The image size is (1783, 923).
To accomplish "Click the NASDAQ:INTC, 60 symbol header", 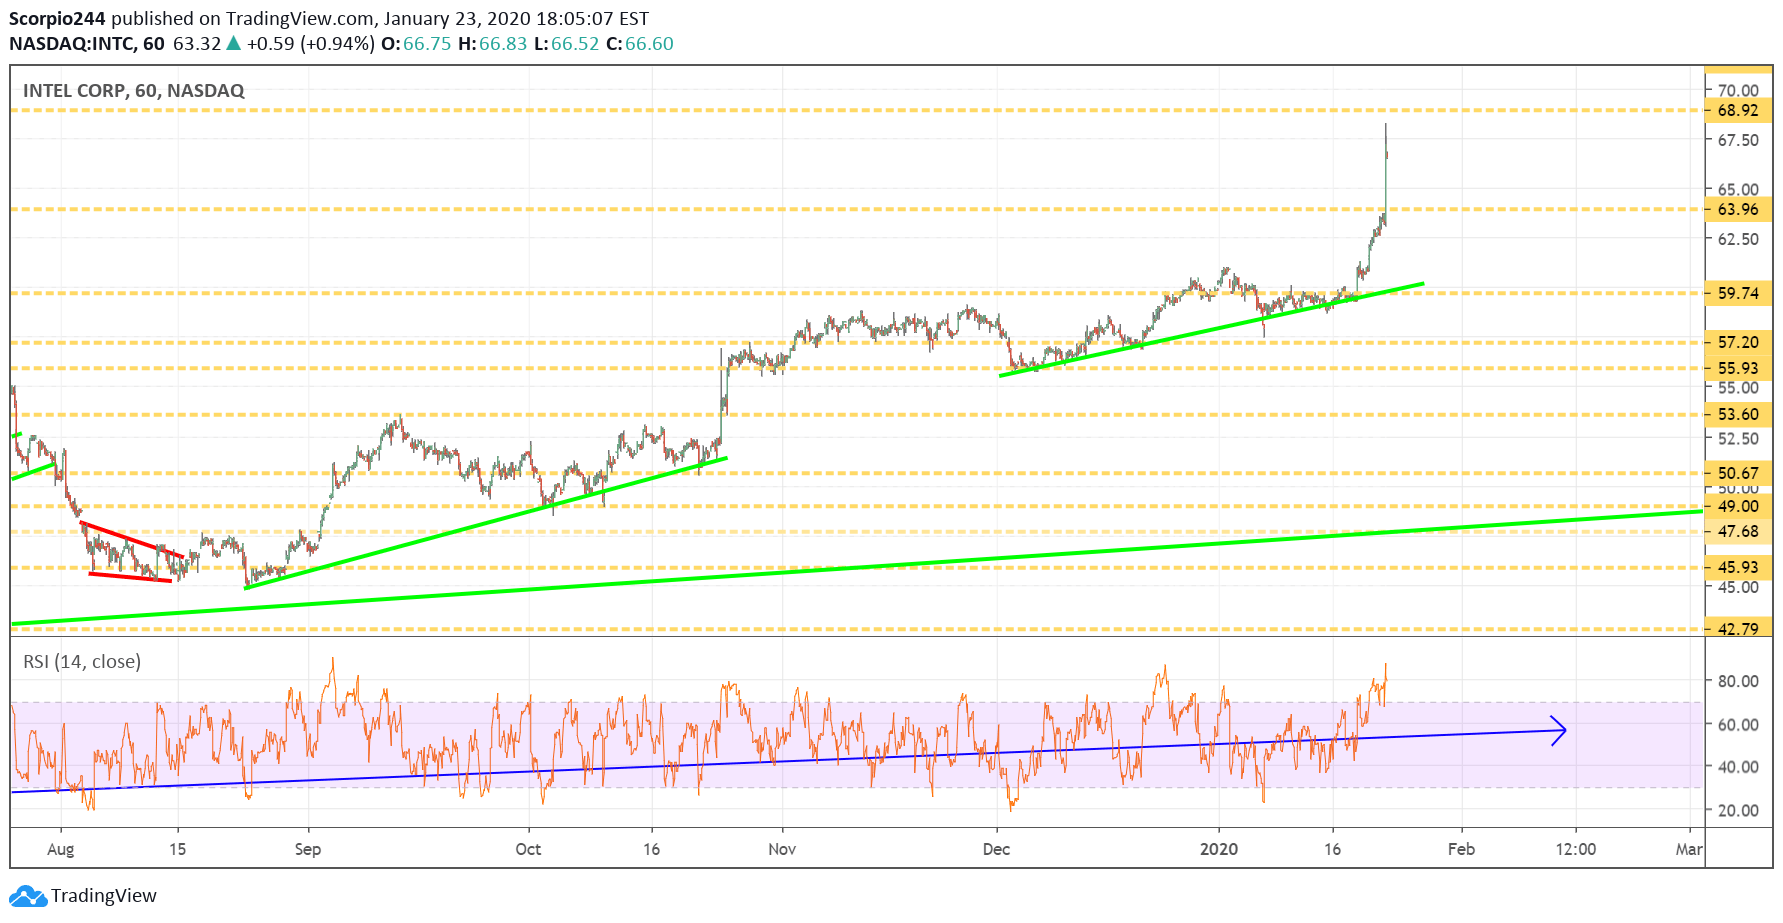I will coord(87,44).
